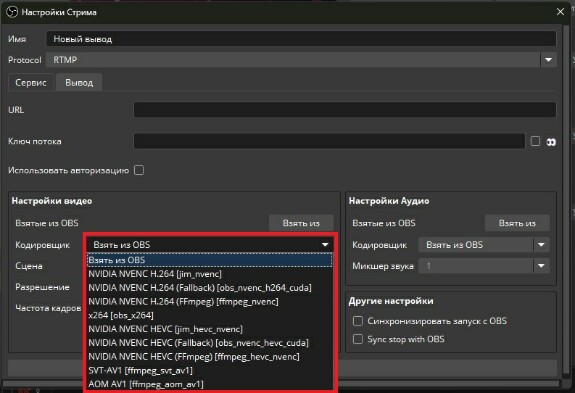Click the Разрешение label
Screen dimensions: 575x393
[x=42, y=287]
